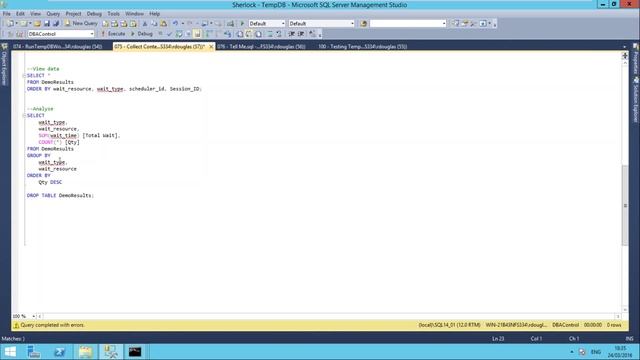Open the Query menu
This screenshot has width=640, height=360.
pos(53,13)
